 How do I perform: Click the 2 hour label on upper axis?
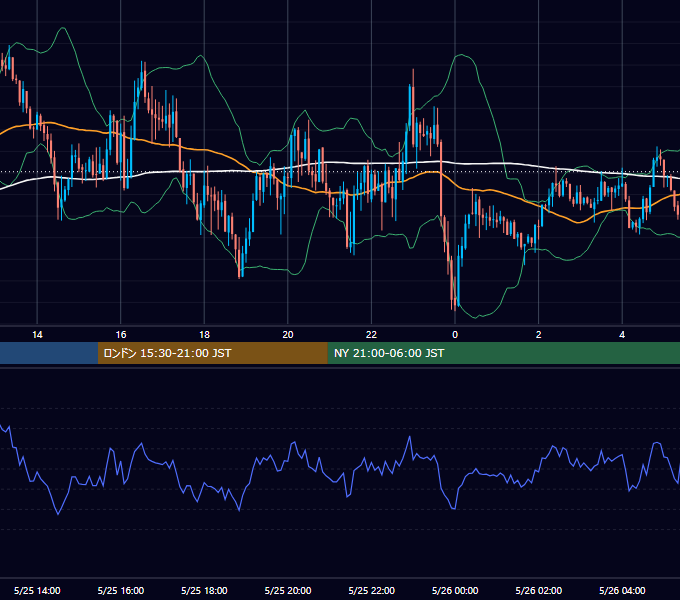539,335
